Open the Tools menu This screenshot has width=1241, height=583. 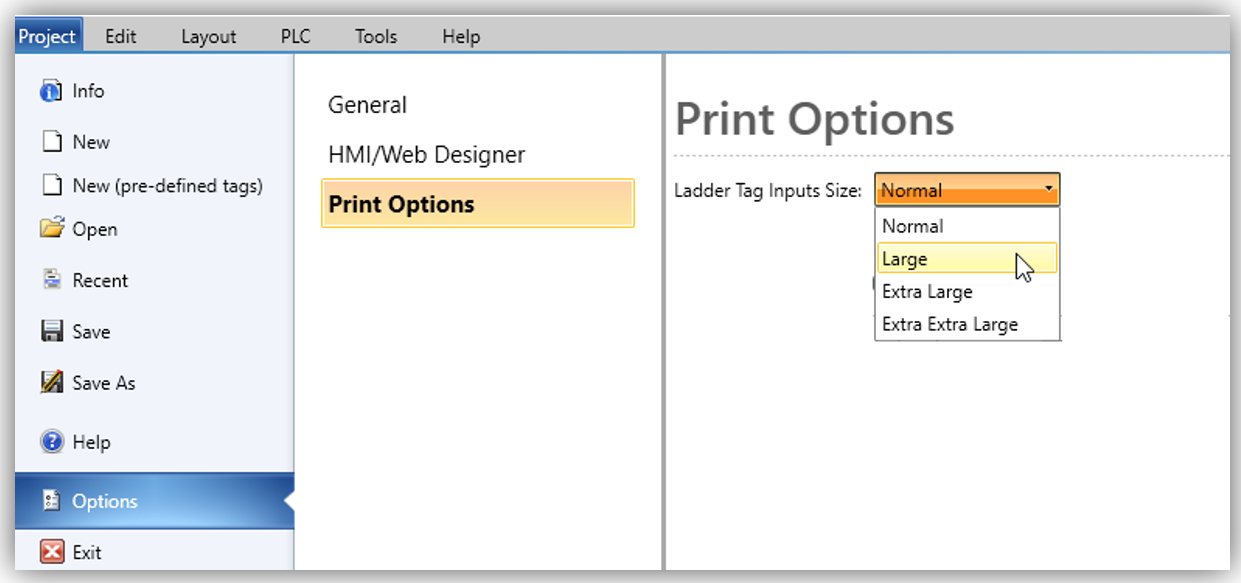coord(376,36)
